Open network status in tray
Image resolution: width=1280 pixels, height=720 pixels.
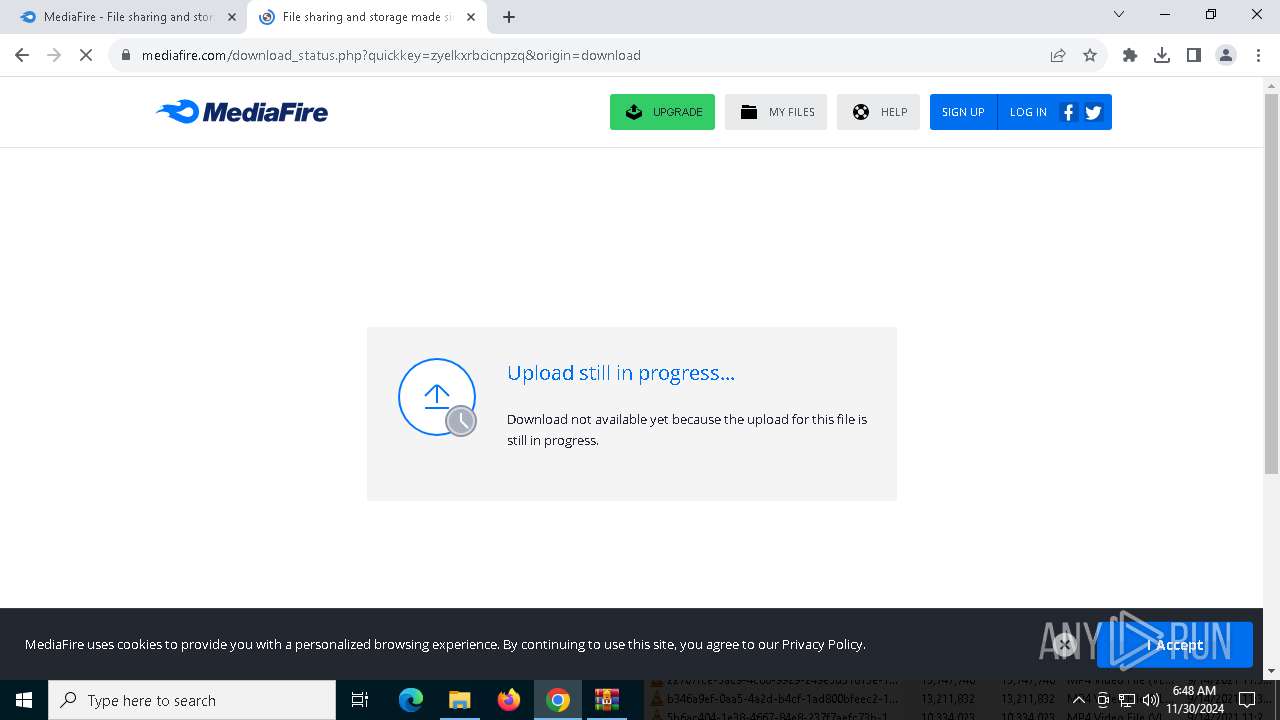click(1126, 700)
